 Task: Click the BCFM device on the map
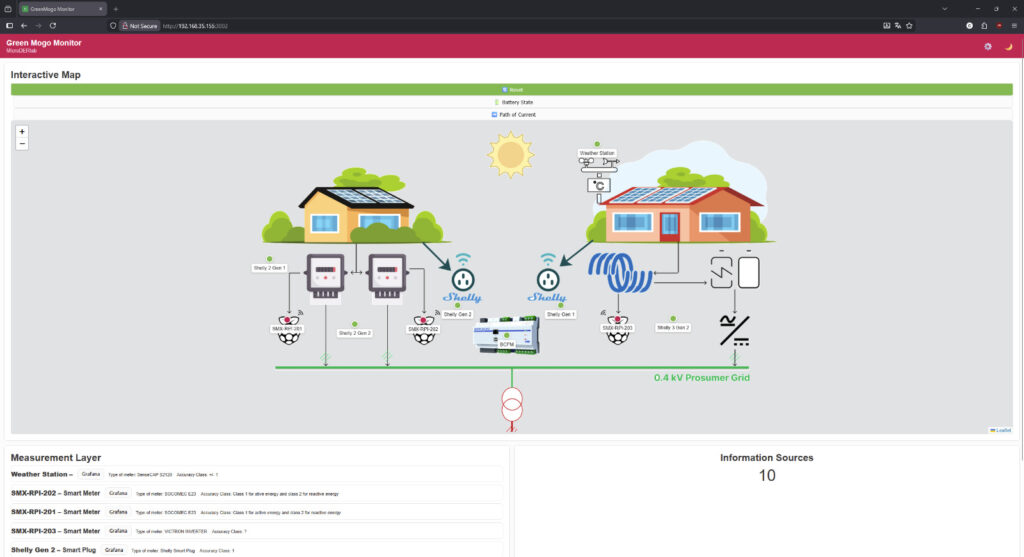point(506,335)
